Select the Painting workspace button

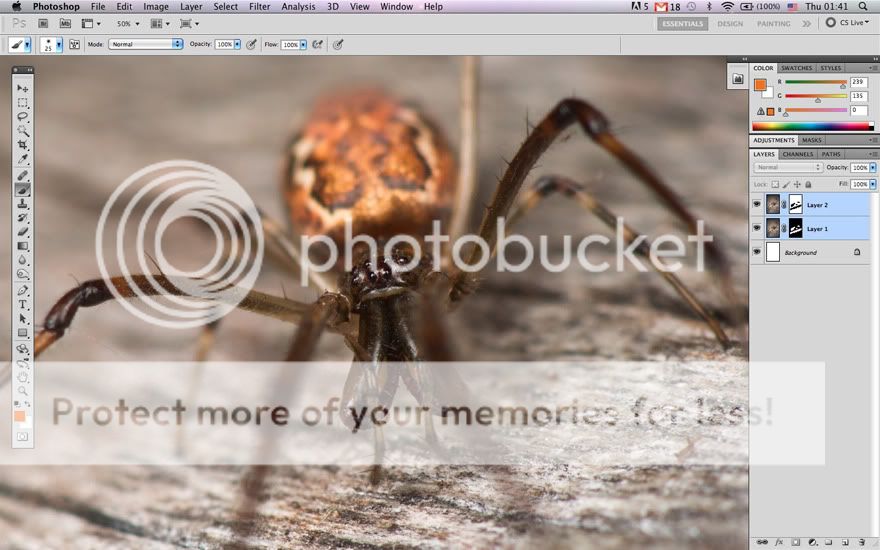click(x=773, y=24)
